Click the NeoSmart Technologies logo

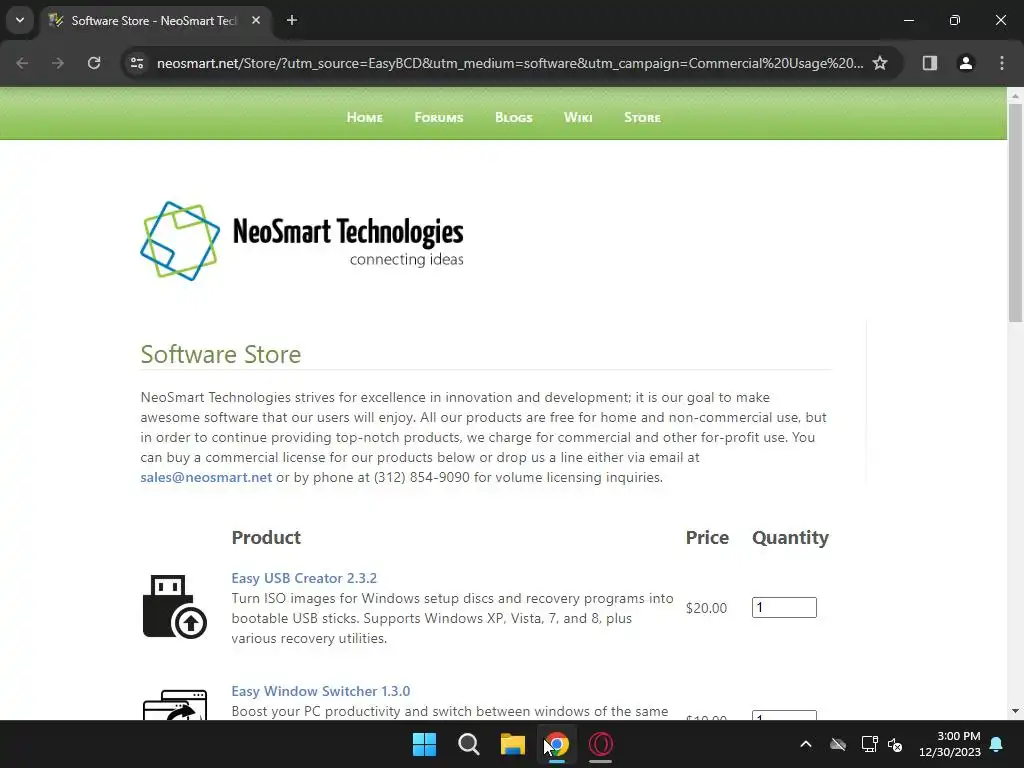pyautogui.click(x=302, y=241)
